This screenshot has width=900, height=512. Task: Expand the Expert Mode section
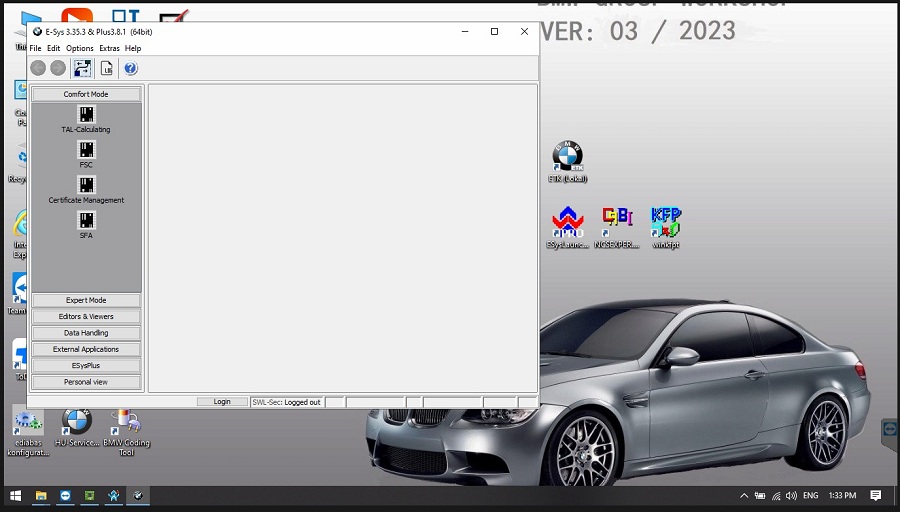point(86,300)
